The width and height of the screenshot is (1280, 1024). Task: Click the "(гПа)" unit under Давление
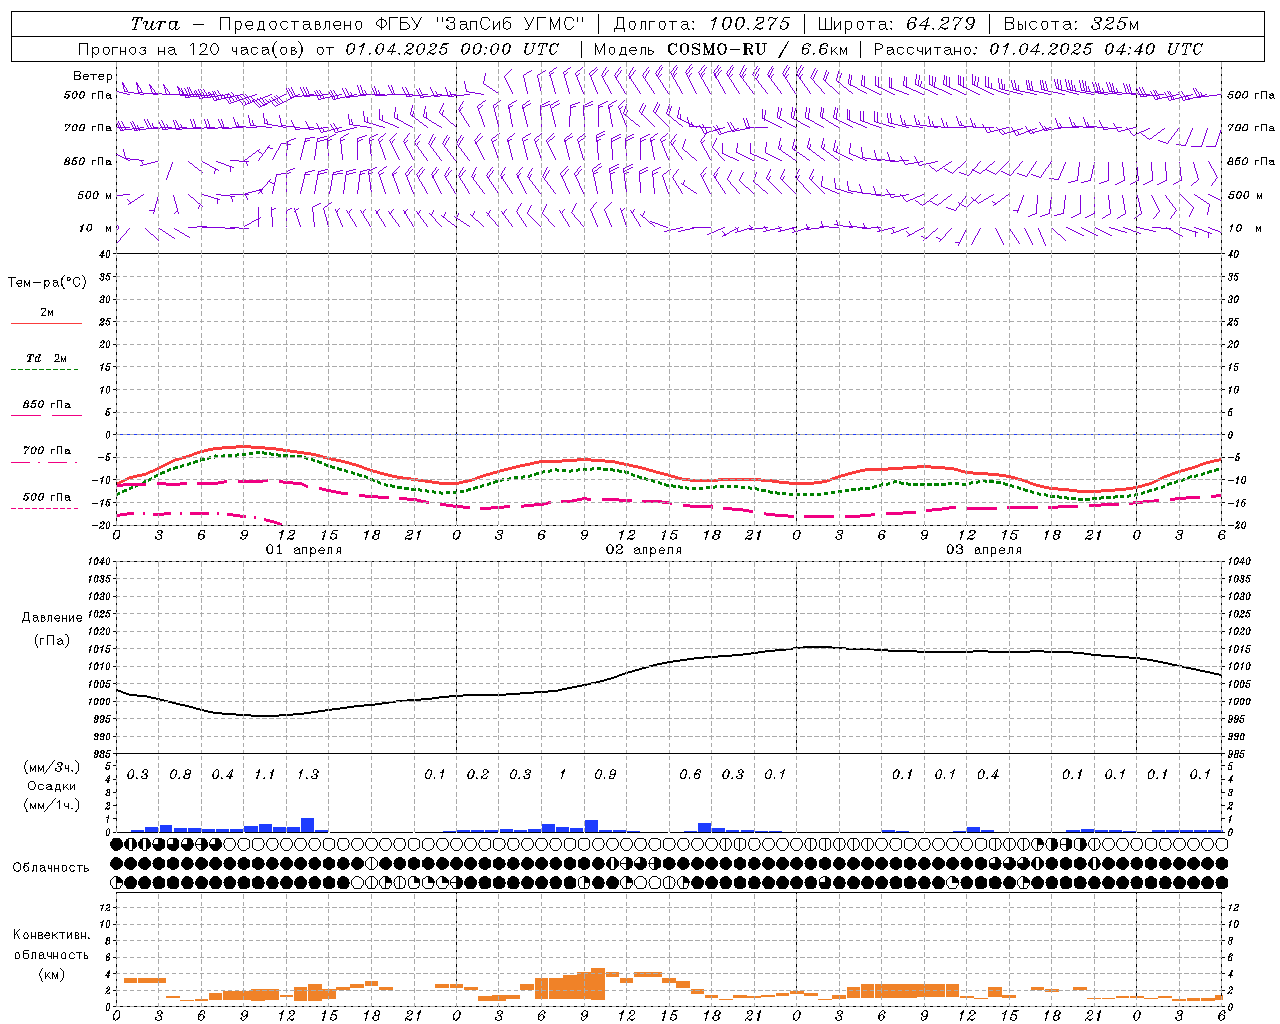[51, 640]
